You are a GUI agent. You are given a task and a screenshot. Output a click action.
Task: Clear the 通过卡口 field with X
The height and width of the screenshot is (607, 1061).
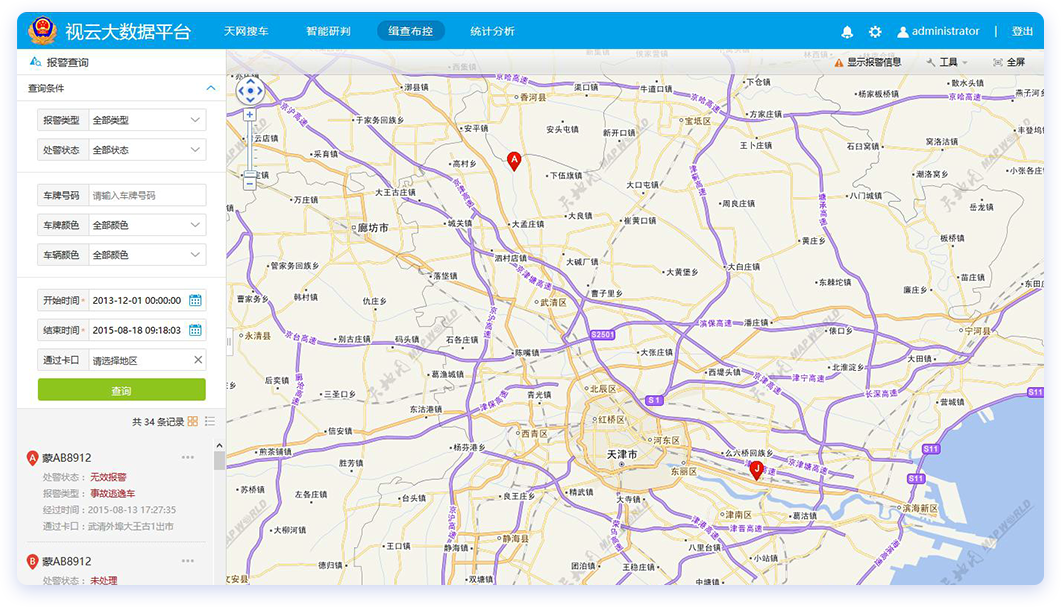coord(198,360)
